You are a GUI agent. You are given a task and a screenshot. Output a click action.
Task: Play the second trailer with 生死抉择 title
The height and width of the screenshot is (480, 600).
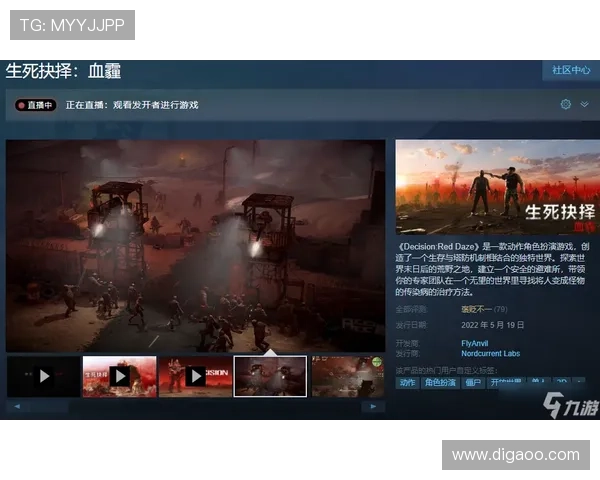[x=120, y=376]
